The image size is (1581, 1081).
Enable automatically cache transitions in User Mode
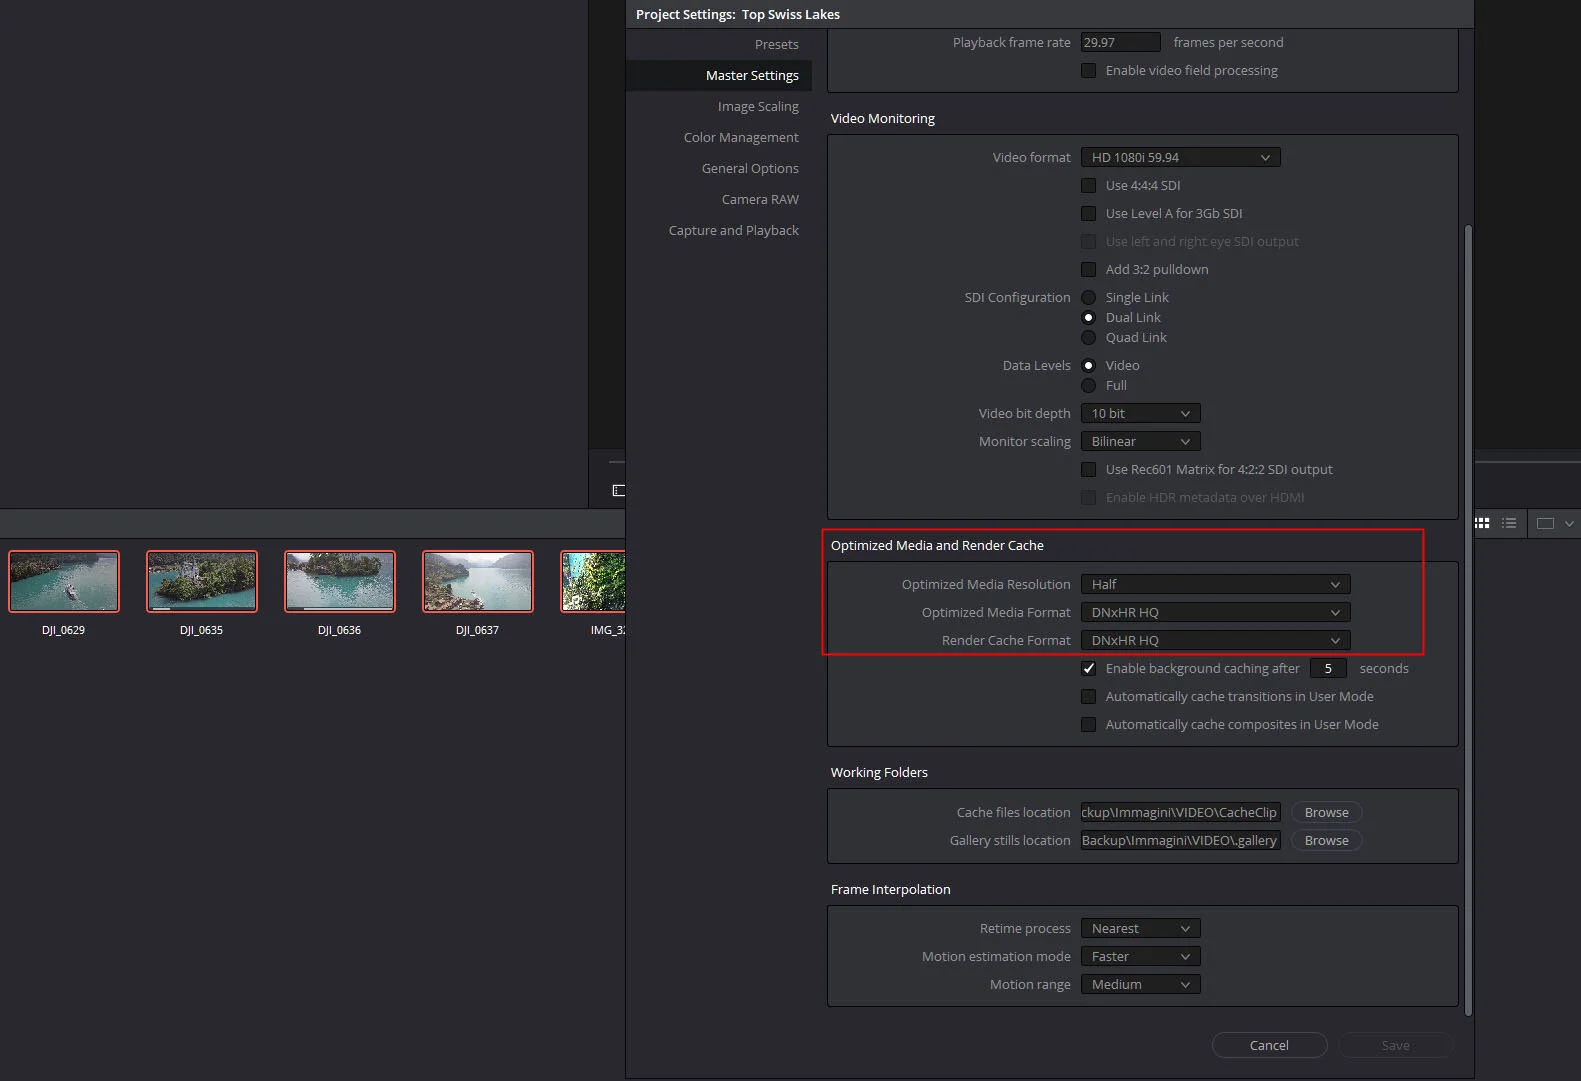point(1088,696)
